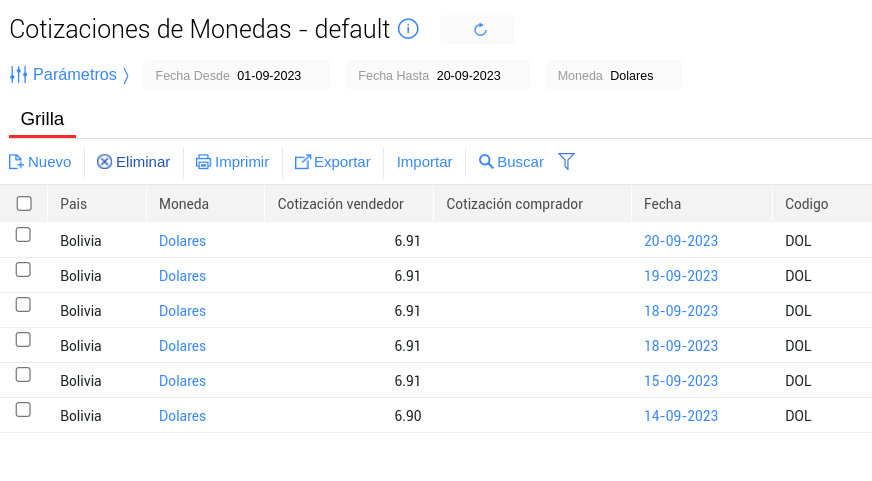Open the Moneda Dolares parameter field

click(614, 75)
